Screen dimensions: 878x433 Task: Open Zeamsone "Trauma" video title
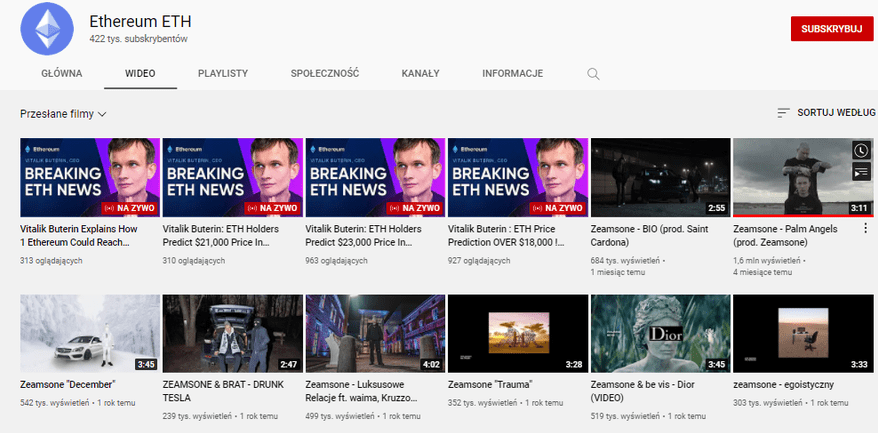pyautogui.click(x=490, y=385)
